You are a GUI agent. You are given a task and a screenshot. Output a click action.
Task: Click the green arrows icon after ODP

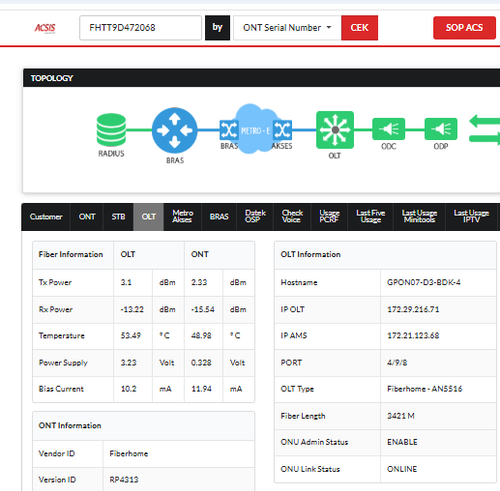484,130
